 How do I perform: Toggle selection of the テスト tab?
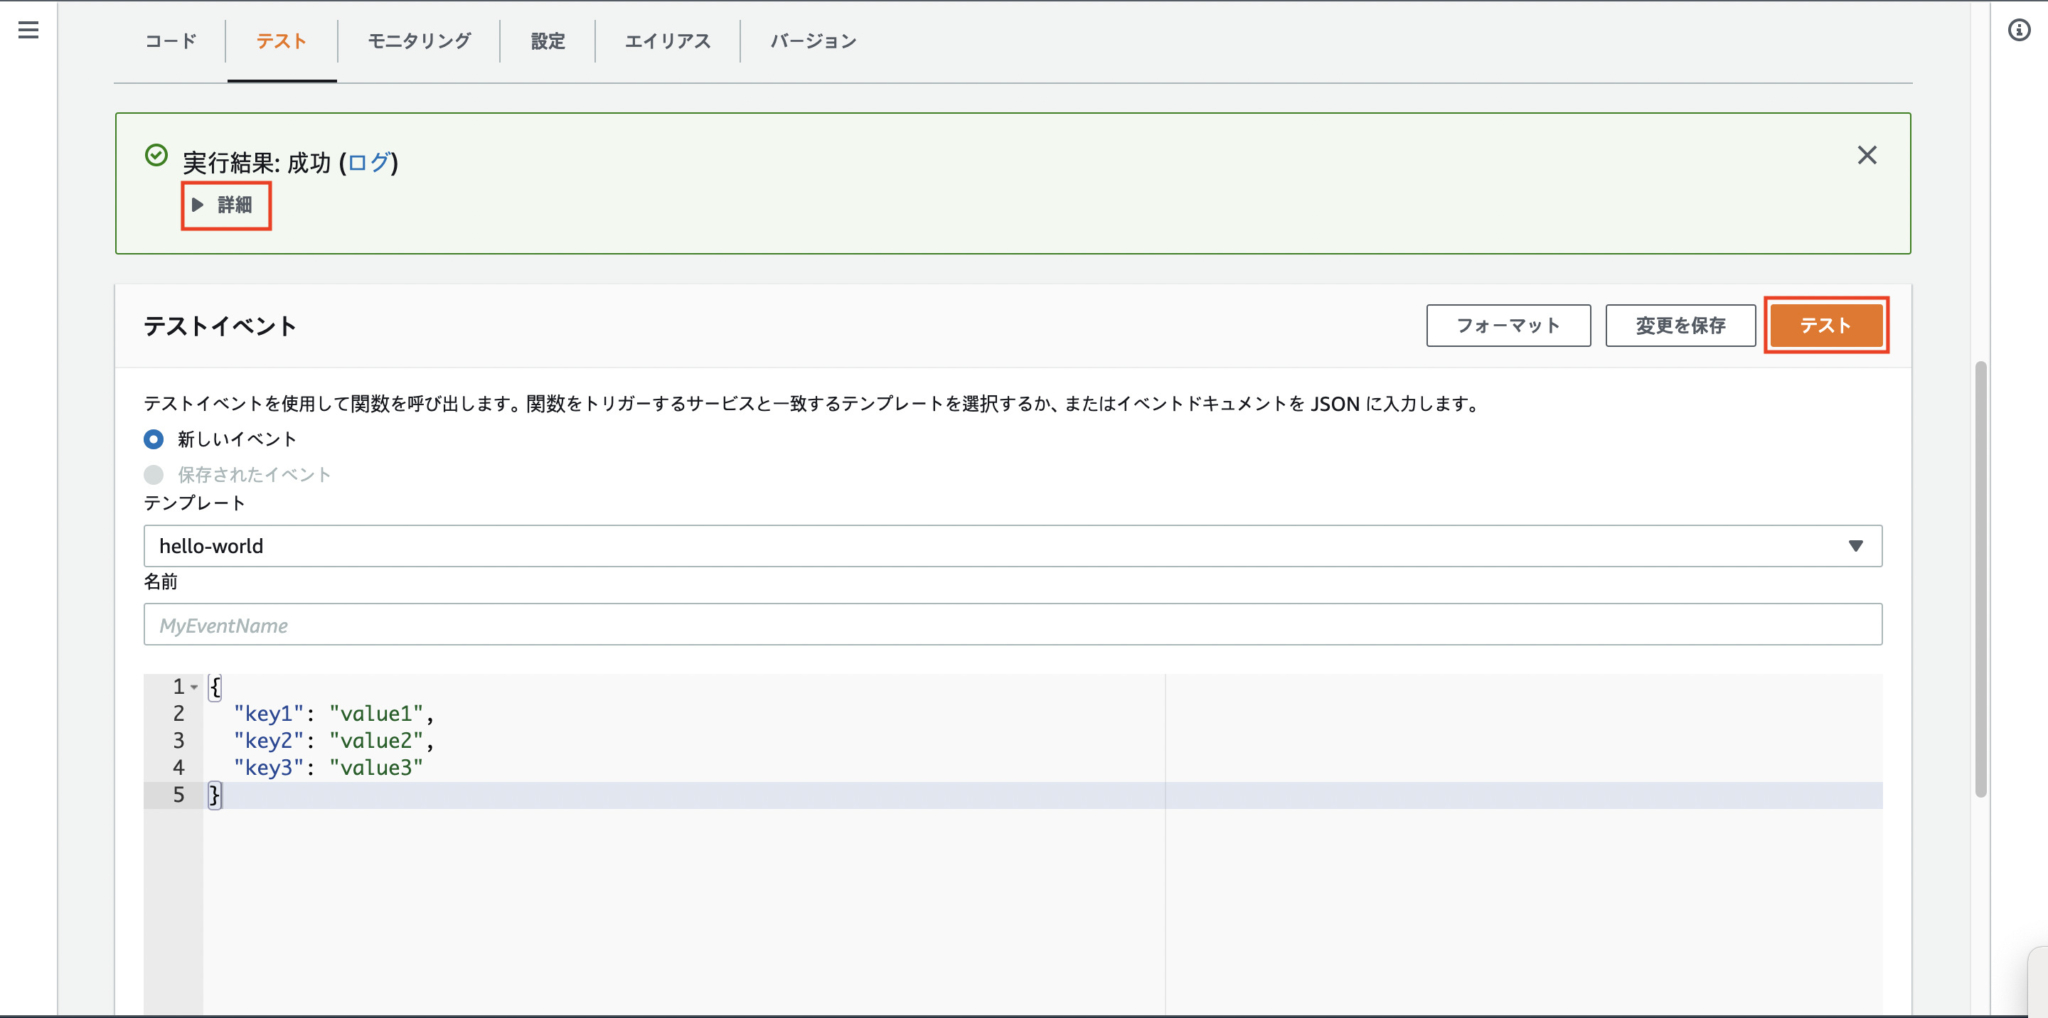pos(281,41)
